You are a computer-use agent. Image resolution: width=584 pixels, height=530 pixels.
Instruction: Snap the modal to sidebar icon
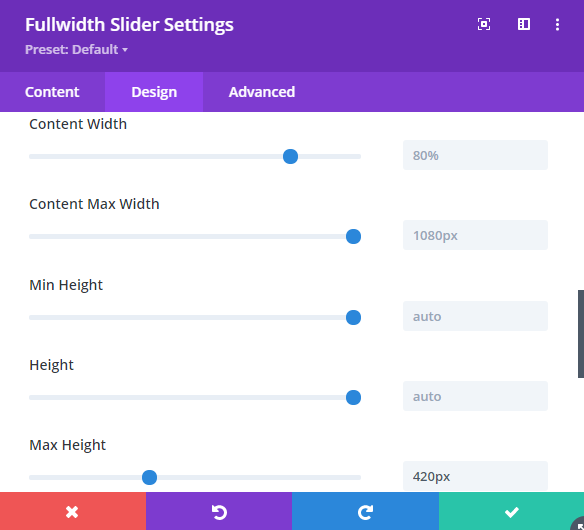coord(524,25)
